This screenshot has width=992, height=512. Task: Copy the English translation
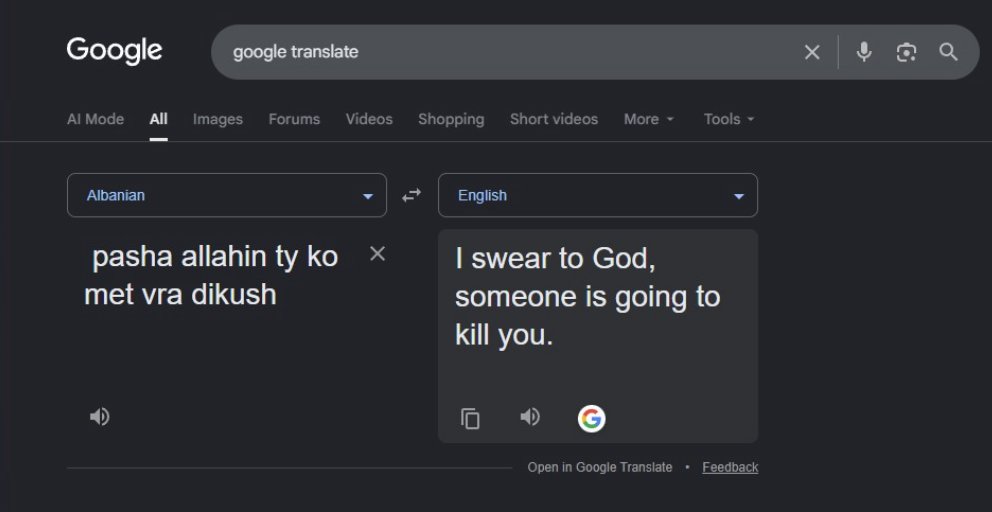pos(470,418)
